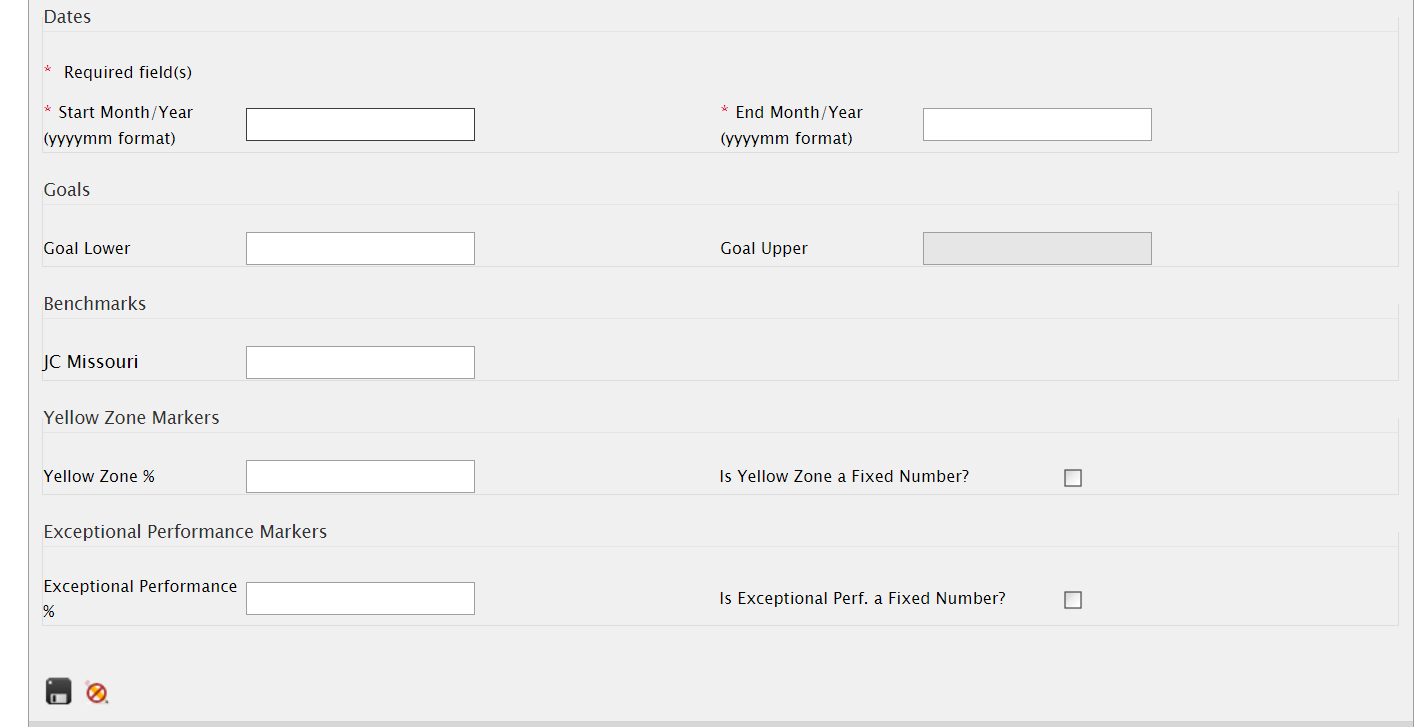The height and width of the screenshot is (727, 1420).
Task: Place cursor in Yellow Zone % field
Action: (360, 476)
